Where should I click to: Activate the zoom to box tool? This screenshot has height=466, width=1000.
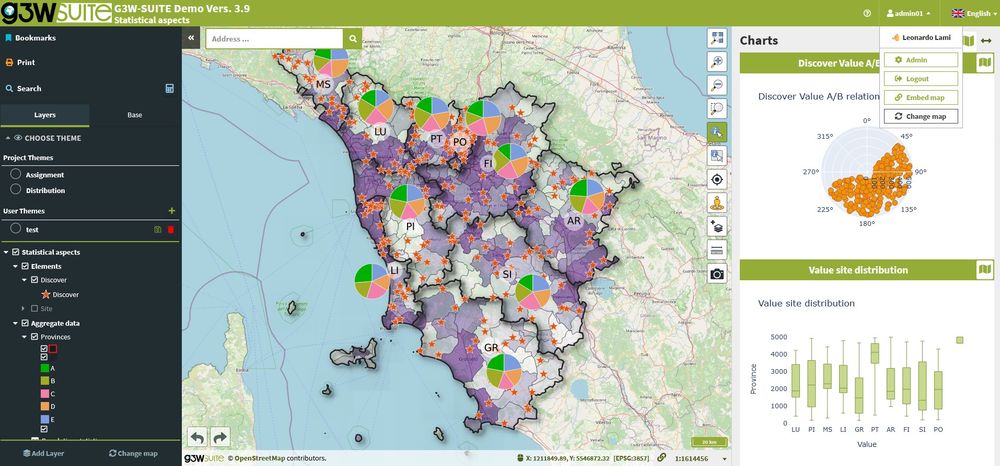click(717, 109)
